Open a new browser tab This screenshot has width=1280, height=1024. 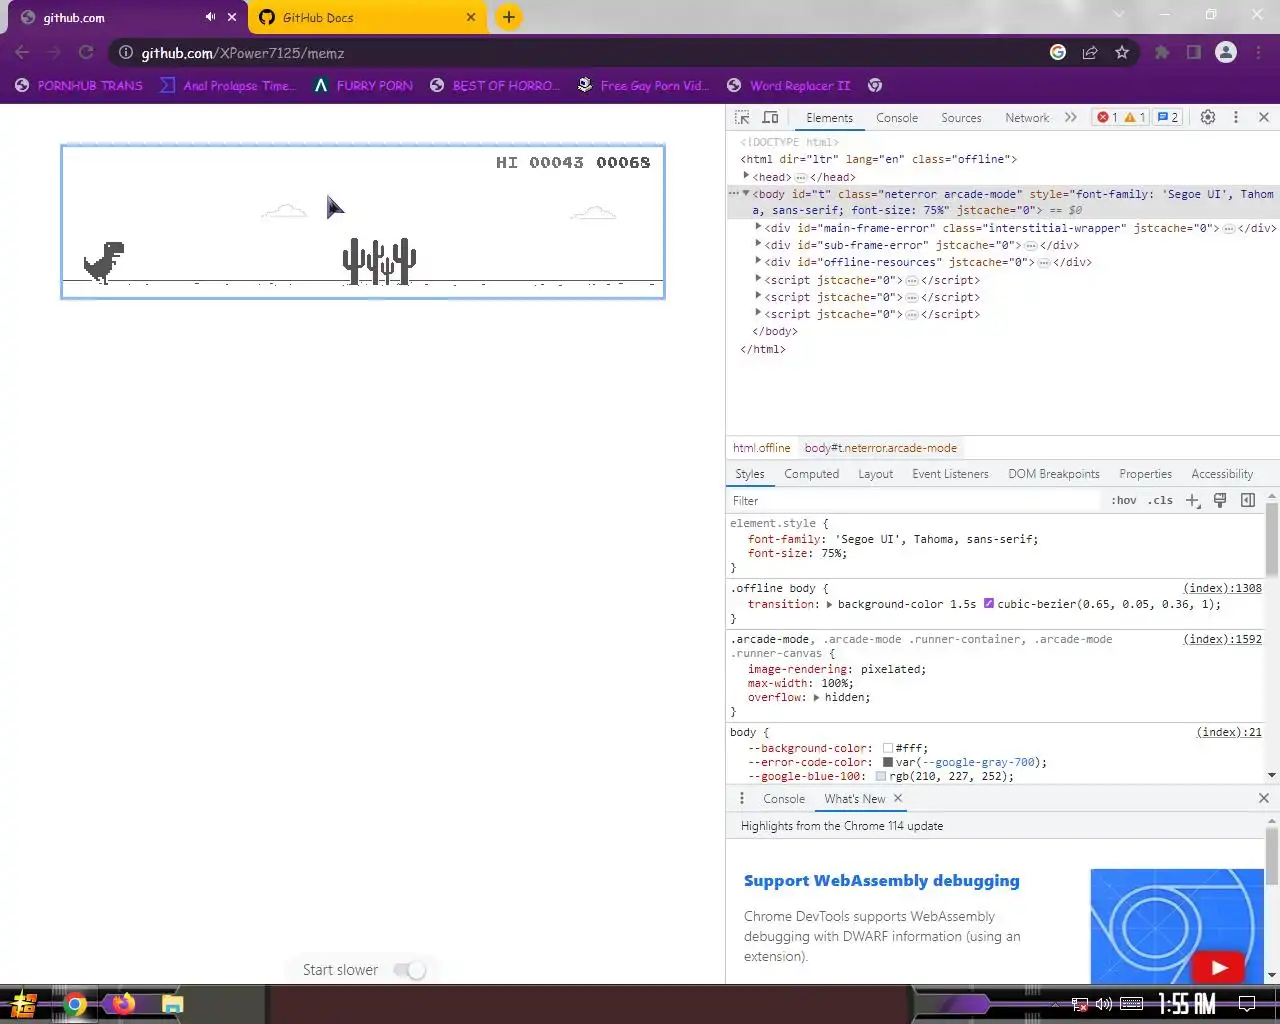pyautogui.click(x=509, y=17)
